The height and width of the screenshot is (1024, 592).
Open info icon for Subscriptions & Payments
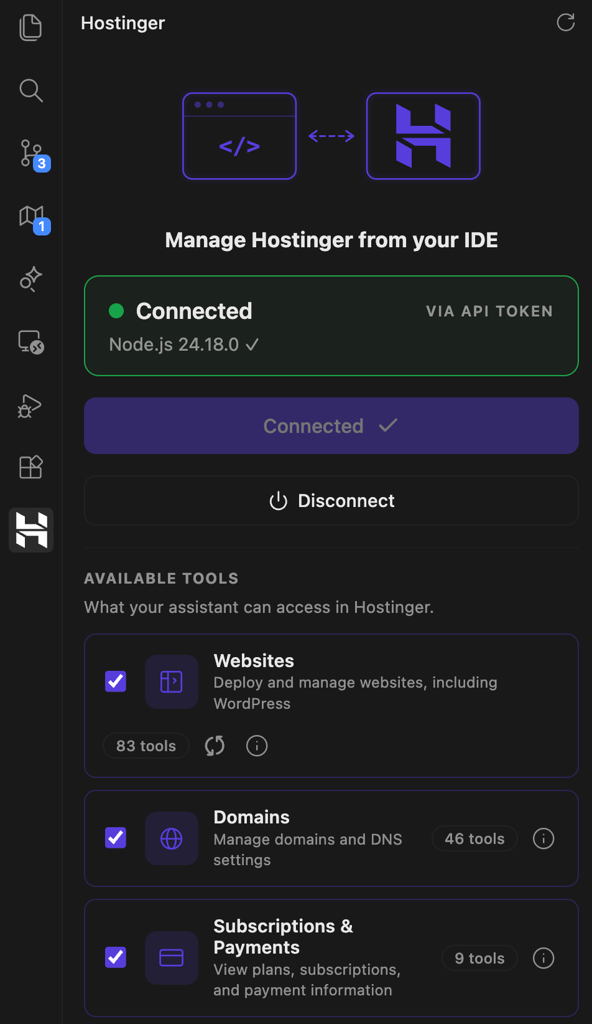coord(543,958)
